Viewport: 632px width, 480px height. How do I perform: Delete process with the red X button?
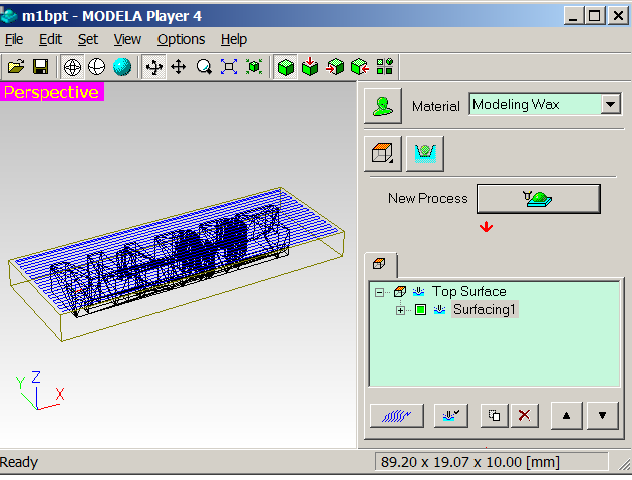524,416
